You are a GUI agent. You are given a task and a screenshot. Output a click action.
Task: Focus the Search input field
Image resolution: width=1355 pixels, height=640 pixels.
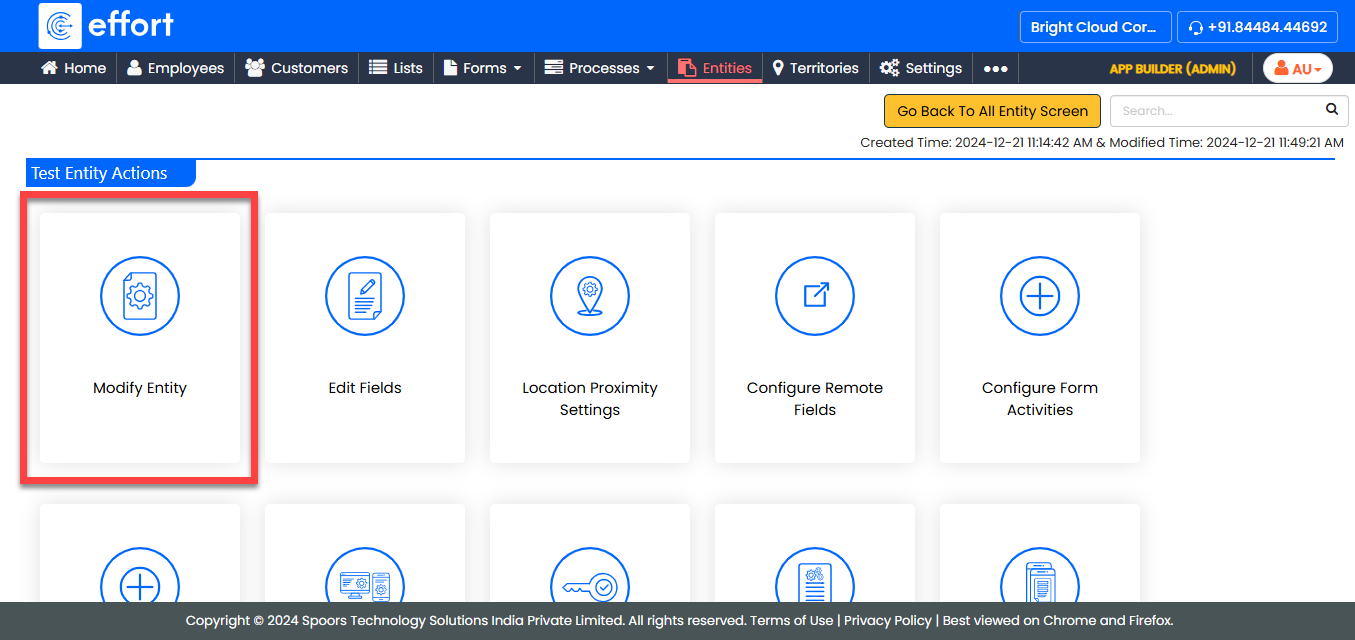(1215, 111)
